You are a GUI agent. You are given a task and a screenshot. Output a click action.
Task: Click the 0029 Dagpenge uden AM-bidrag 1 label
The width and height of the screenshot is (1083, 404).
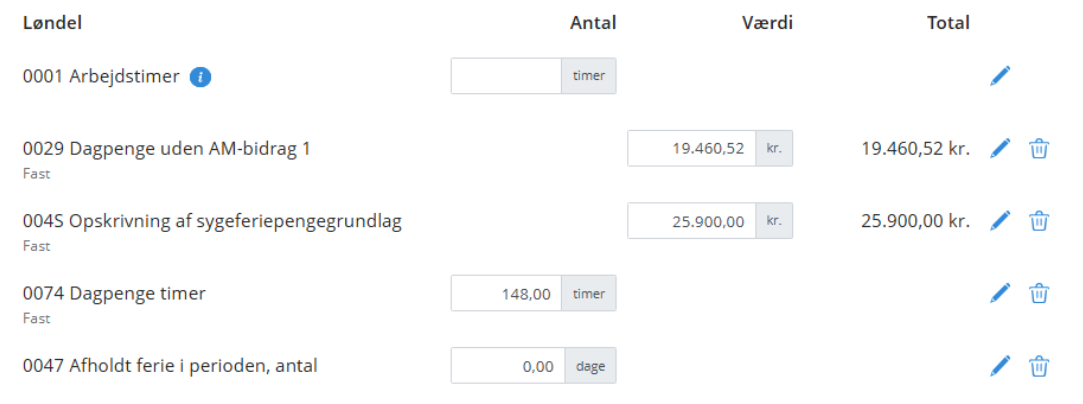point(167,149)
